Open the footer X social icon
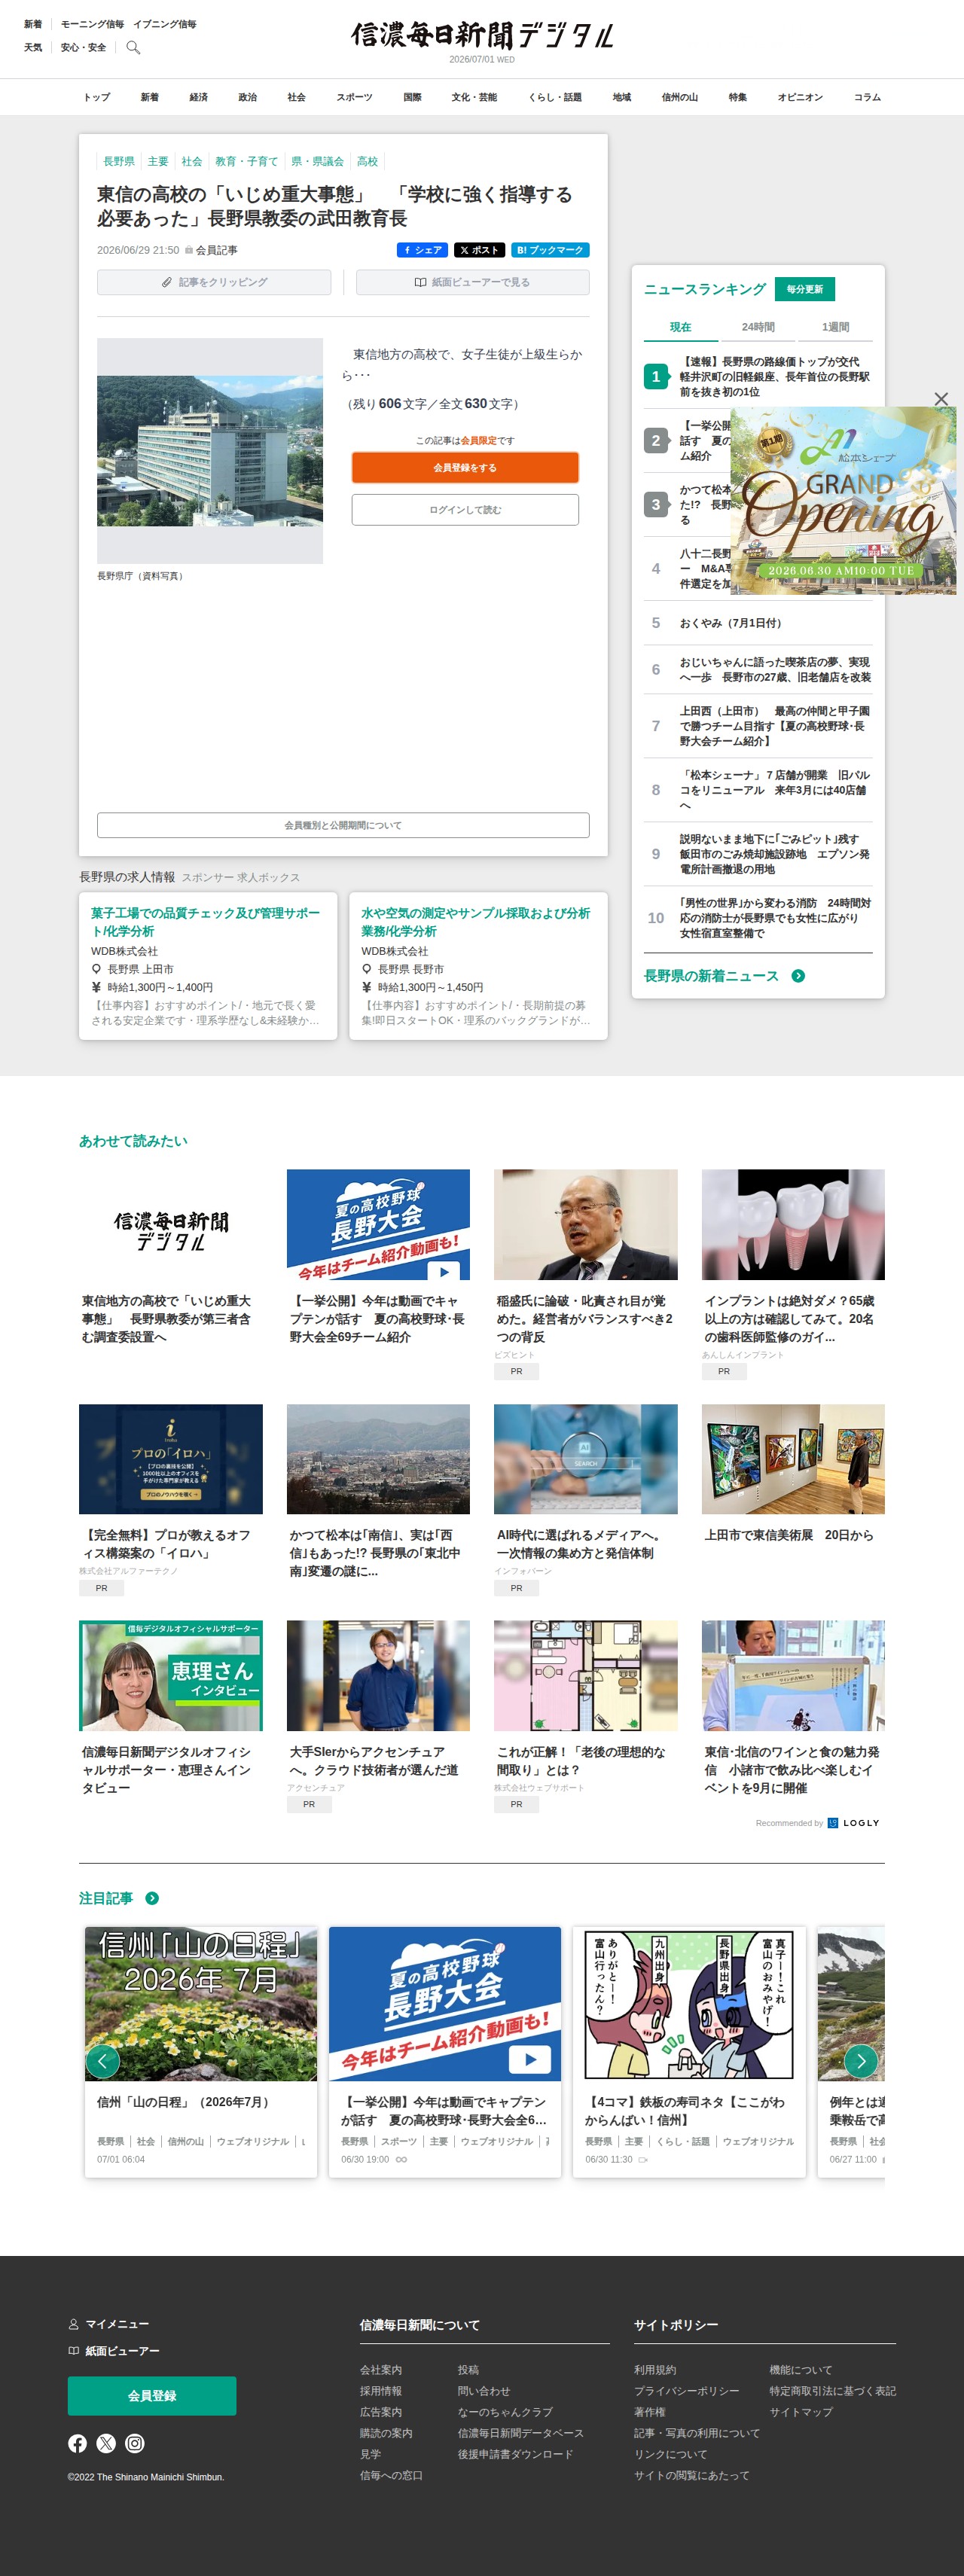Image resolution: width=964 pixels, height=2576 pixels. click(106, 2443)
